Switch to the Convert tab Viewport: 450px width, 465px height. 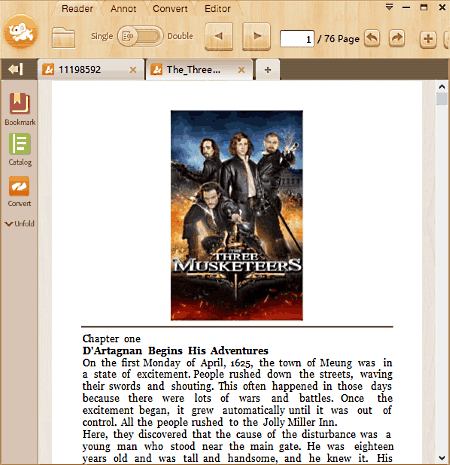[x=170, y=8]
